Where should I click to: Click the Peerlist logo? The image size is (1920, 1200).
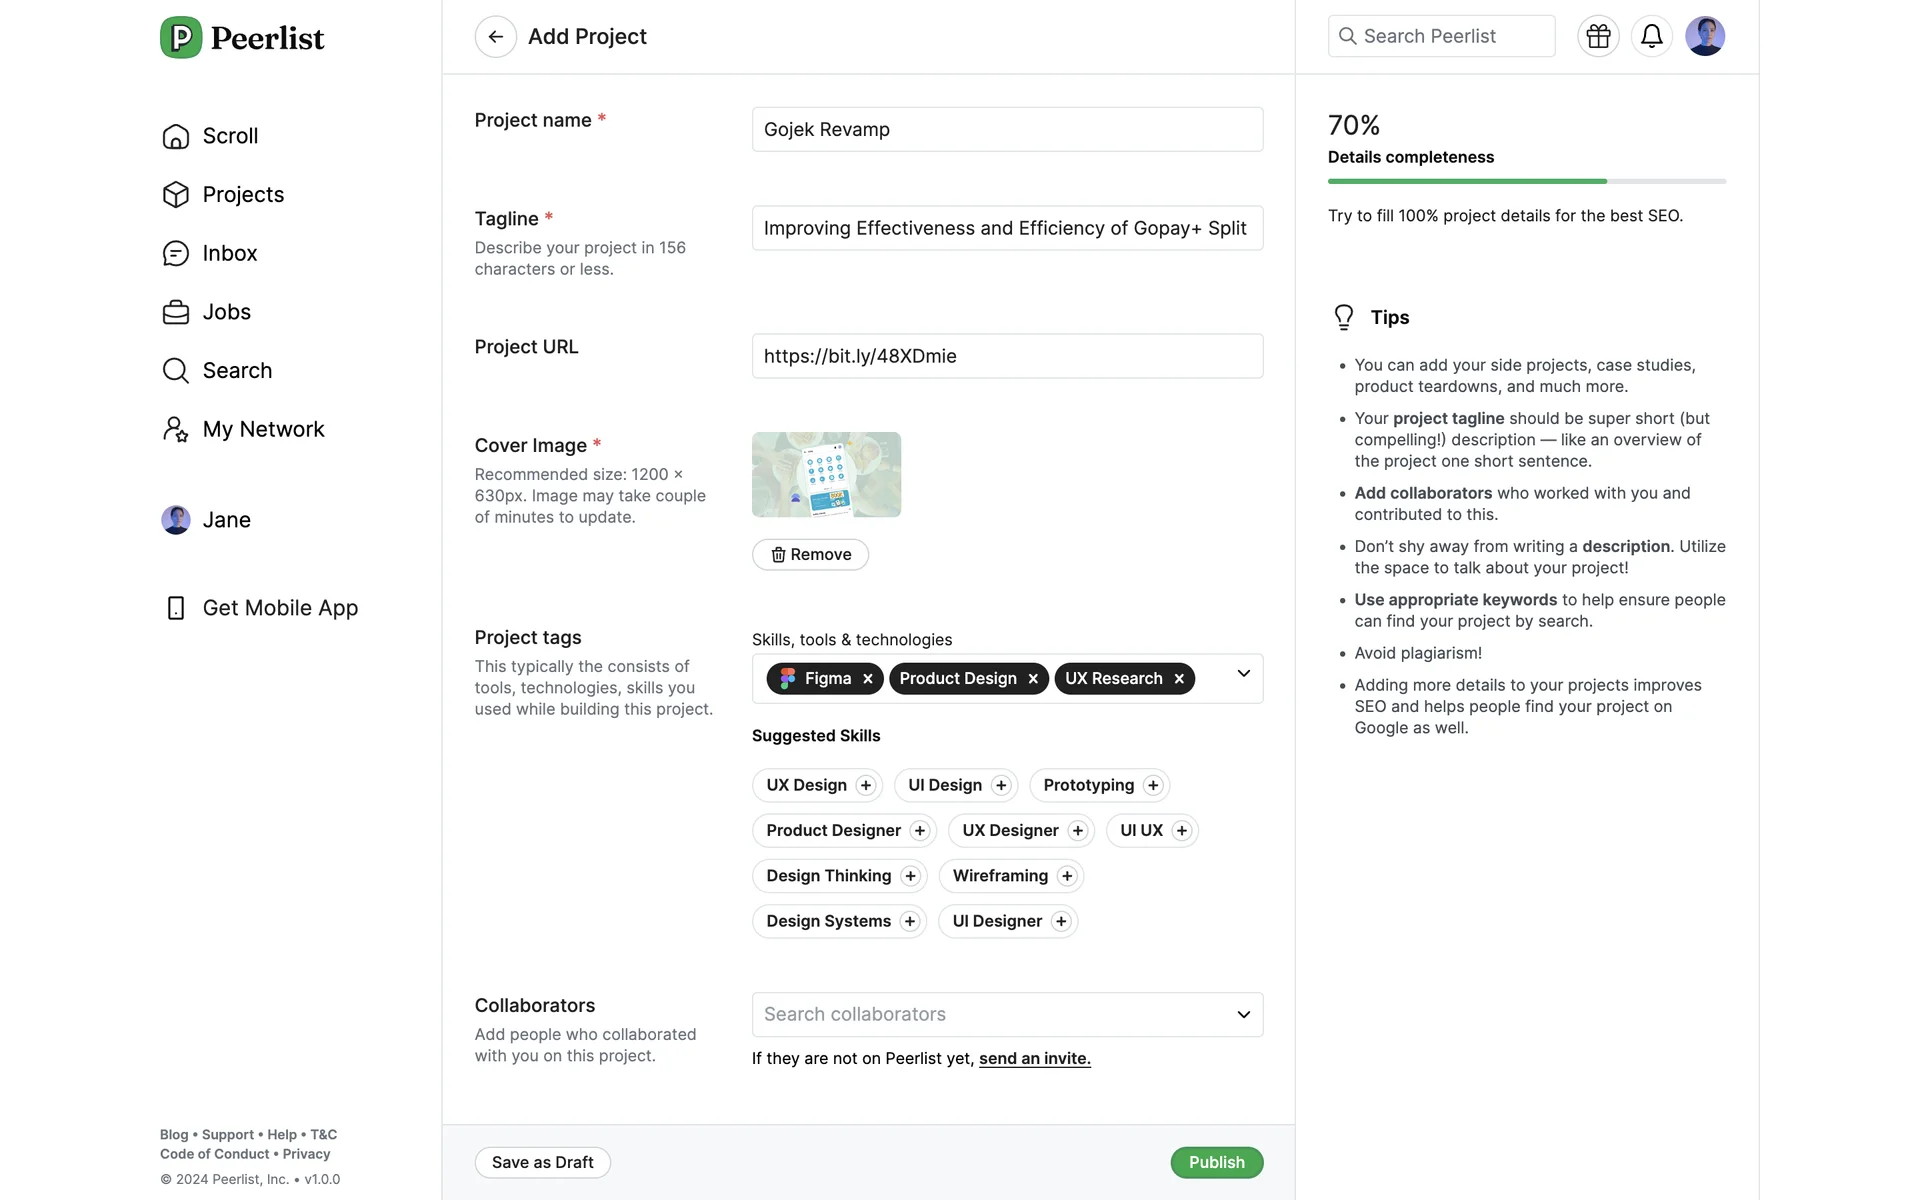point(242,38)
